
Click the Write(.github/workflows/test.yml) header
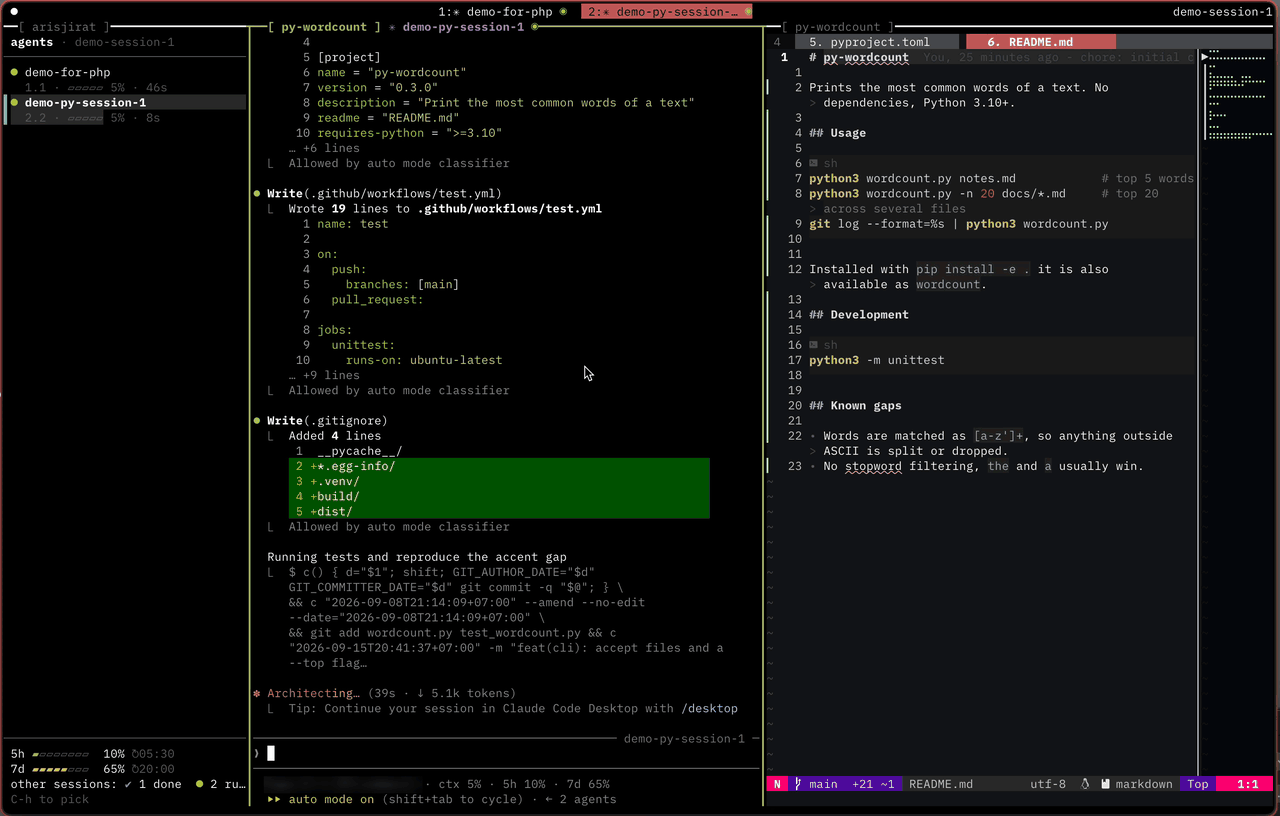coord(384,193)
